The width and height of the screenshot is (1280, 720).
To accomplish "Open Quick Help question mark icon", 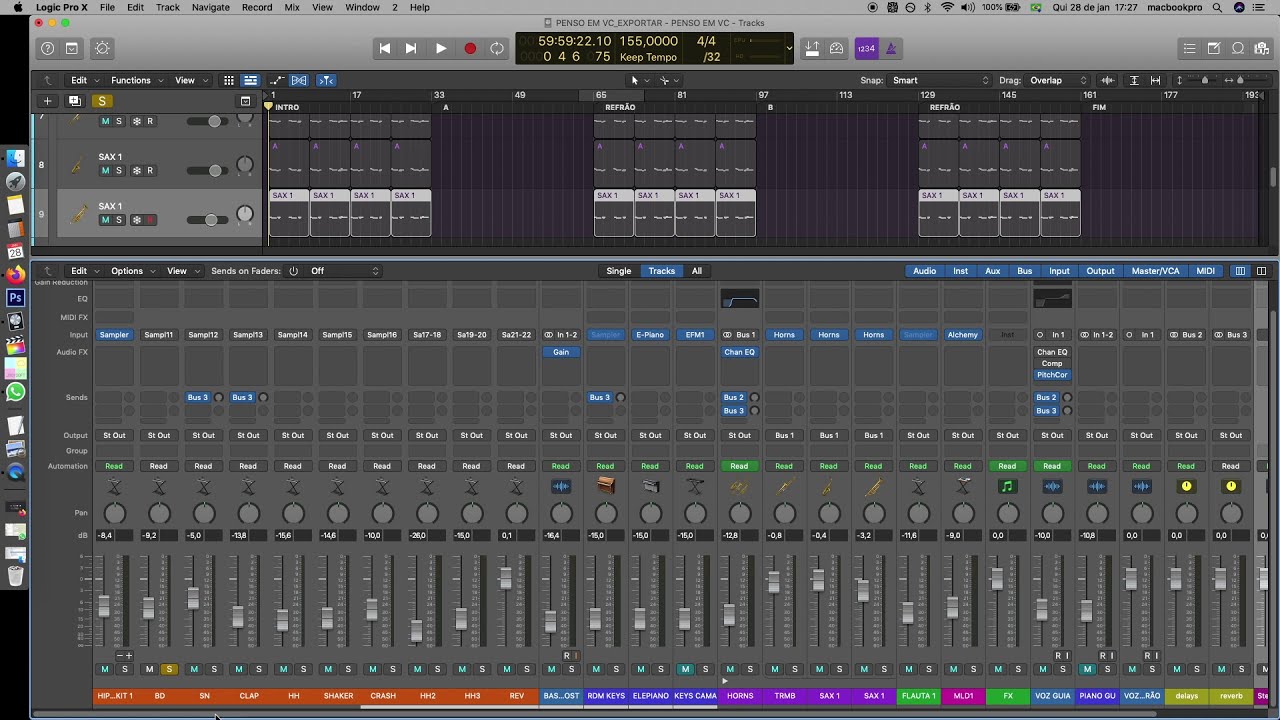I will 47,48.
